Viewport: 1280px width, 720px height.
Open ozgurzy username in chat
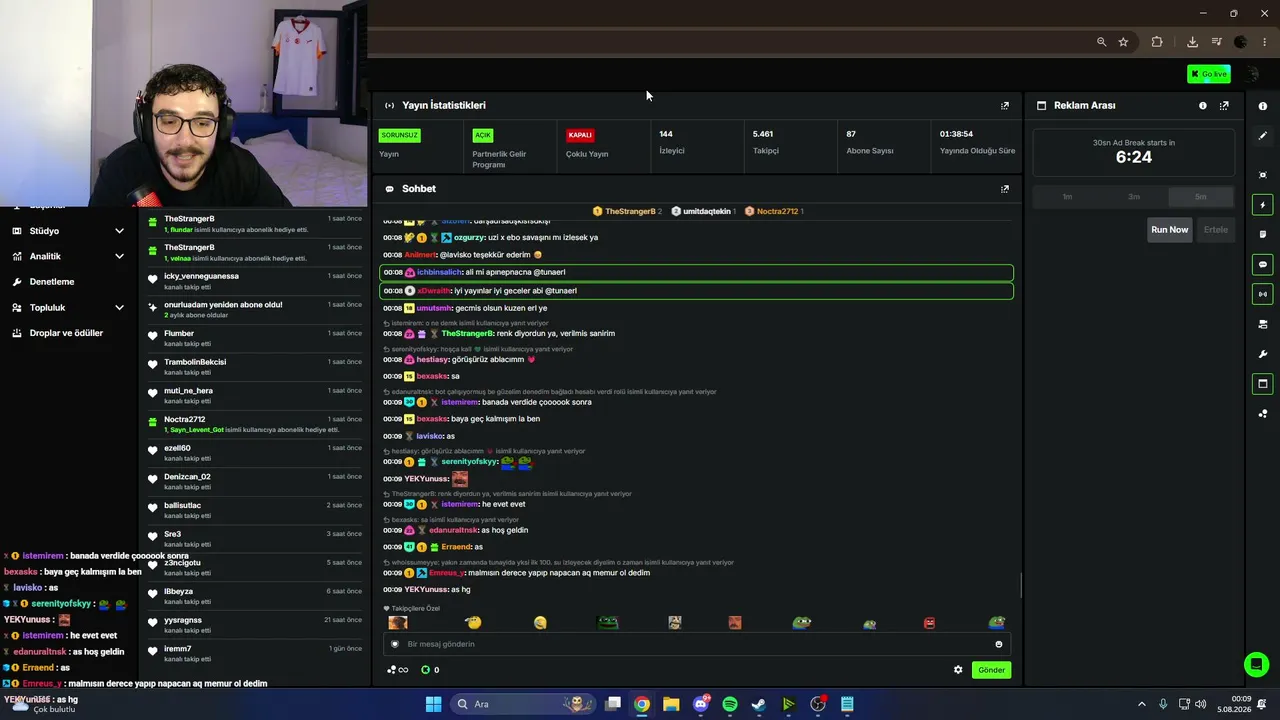(x=469, y=238)
